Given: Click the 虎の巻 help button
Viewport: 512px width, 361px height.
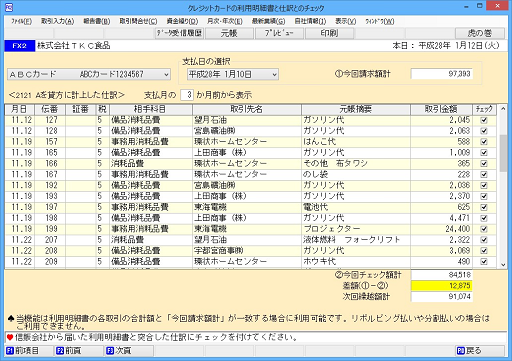Looking at the screenshot, I should [x=480, y=33].
